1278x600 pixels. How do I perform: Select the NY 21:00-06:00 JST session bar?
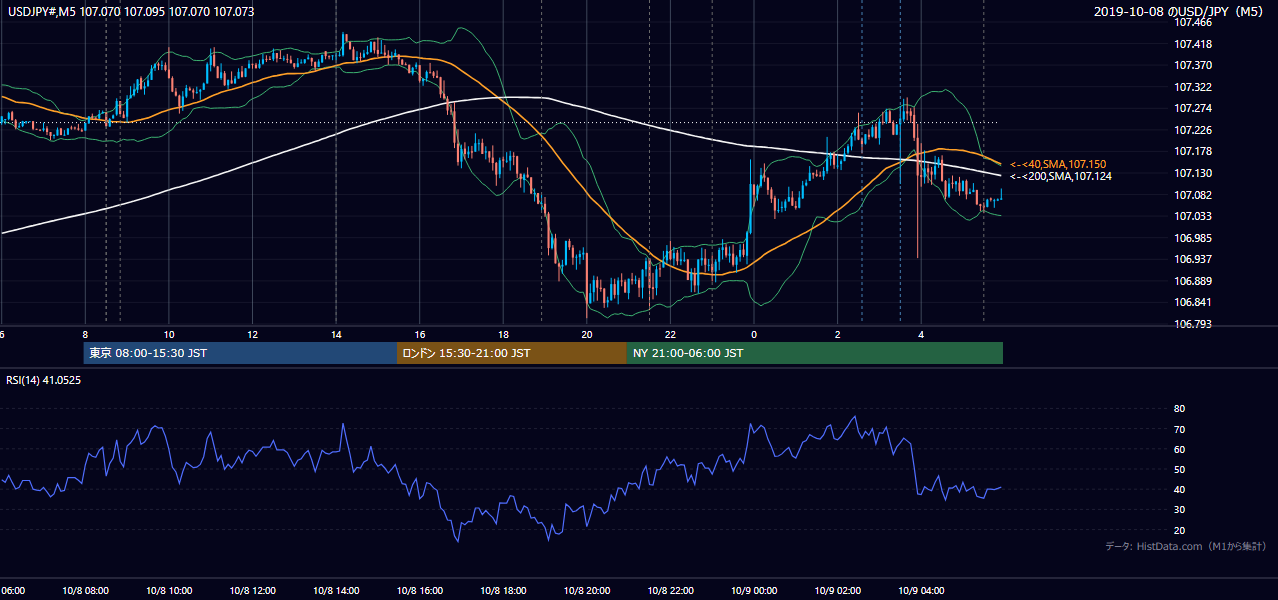tap(815, 353)
